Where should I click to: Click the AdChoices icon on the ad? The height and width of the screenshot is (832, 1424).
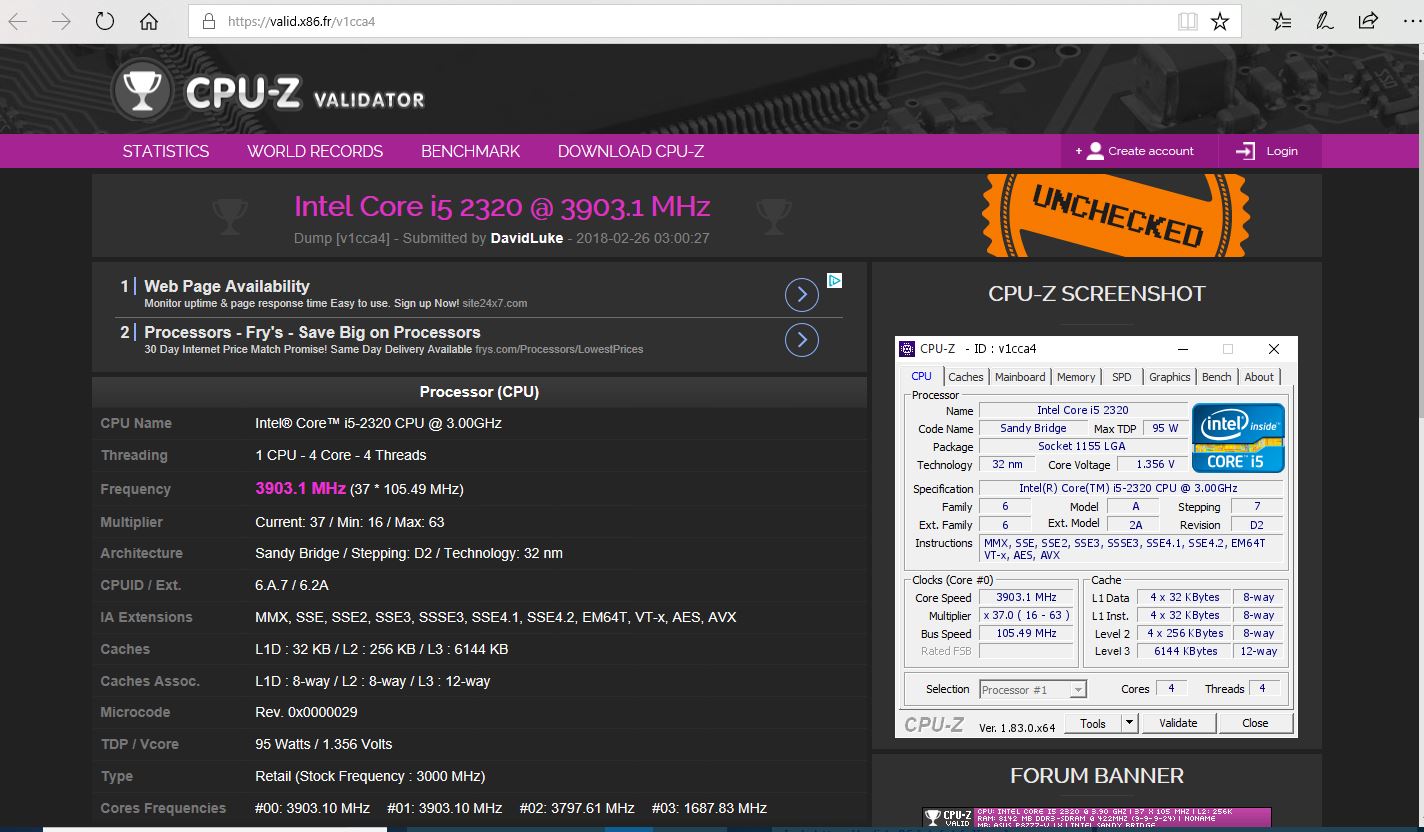click(x=834, y=281)
